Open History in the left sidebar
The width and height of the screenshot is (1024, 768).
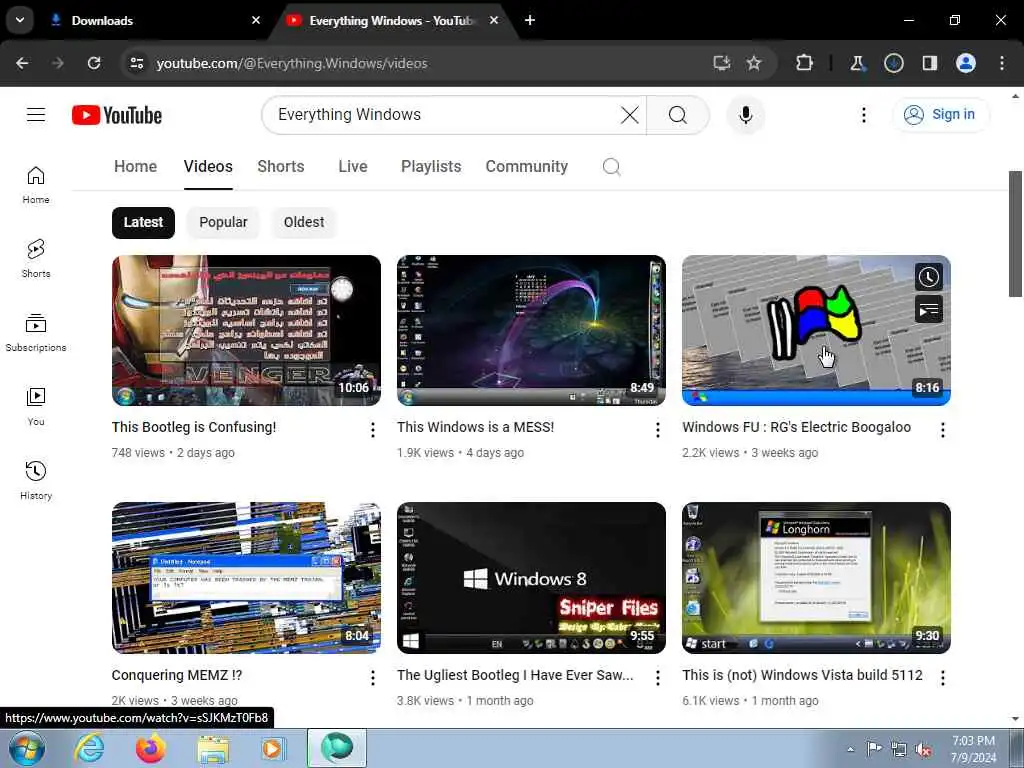click(x=36, y=480)
